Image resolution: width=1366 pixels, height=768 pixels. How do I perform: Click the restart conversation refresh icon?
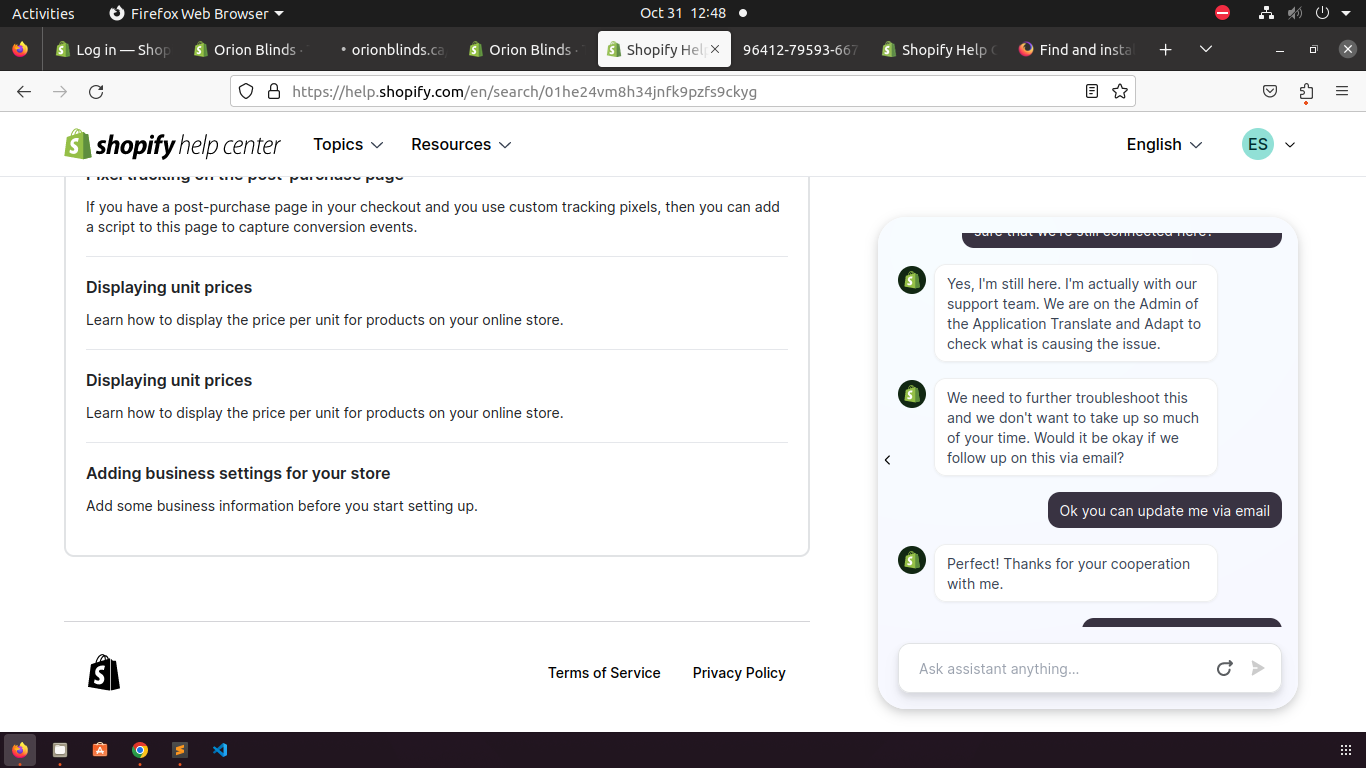click(1224, 668)
